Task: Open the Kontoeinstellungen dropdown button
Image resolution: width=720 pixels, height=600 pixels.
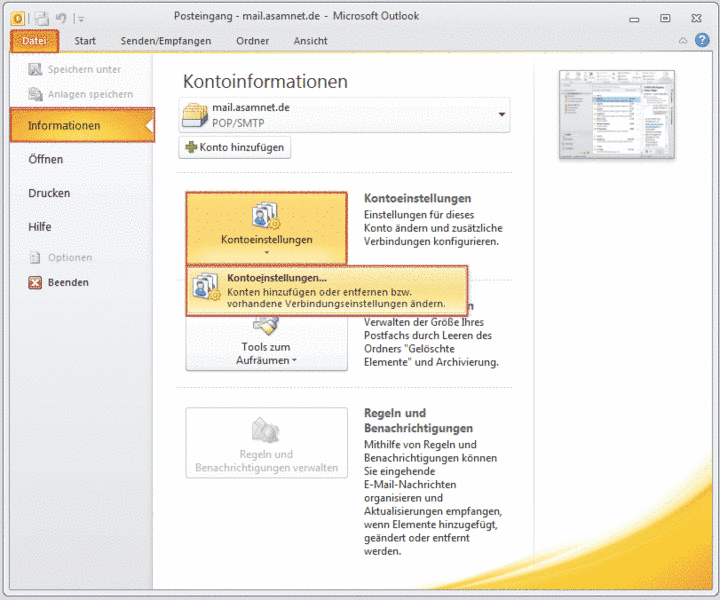Action: tap(266, 228)
